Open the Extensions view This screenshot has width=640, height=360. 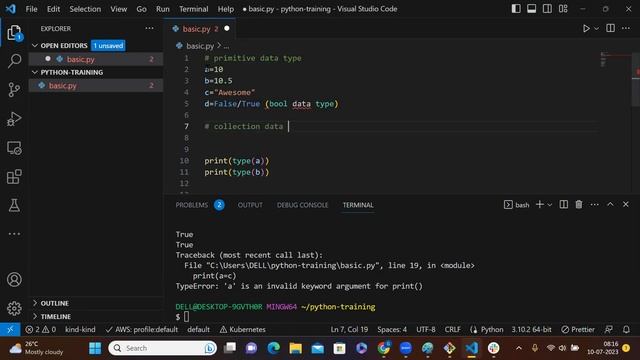[x=14, y=177]
